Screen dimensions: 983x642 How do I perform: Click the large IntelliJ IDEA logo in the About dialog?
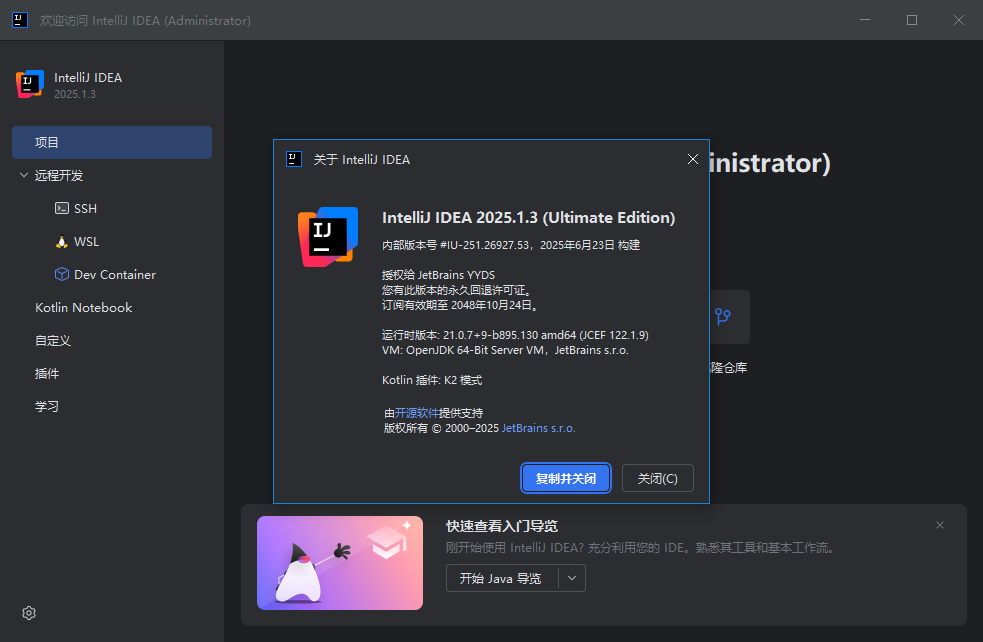[328, 237]
